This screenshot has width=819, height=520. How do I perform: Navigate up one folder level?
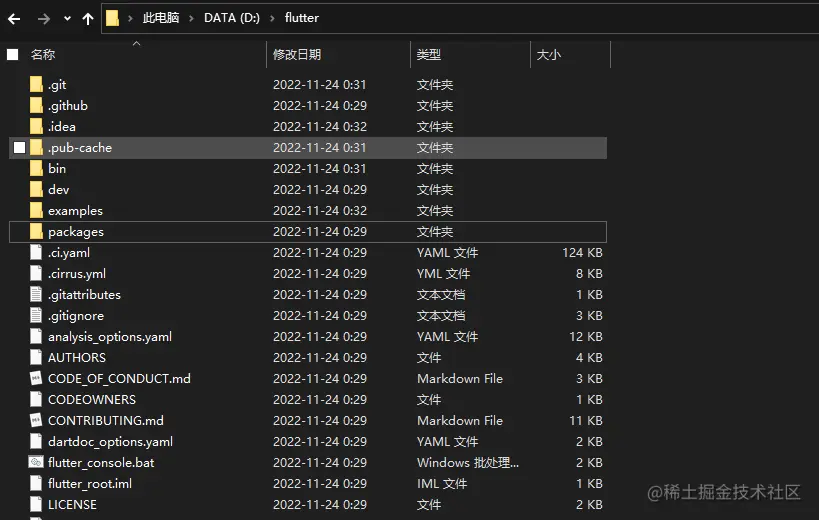click(88, 19)
